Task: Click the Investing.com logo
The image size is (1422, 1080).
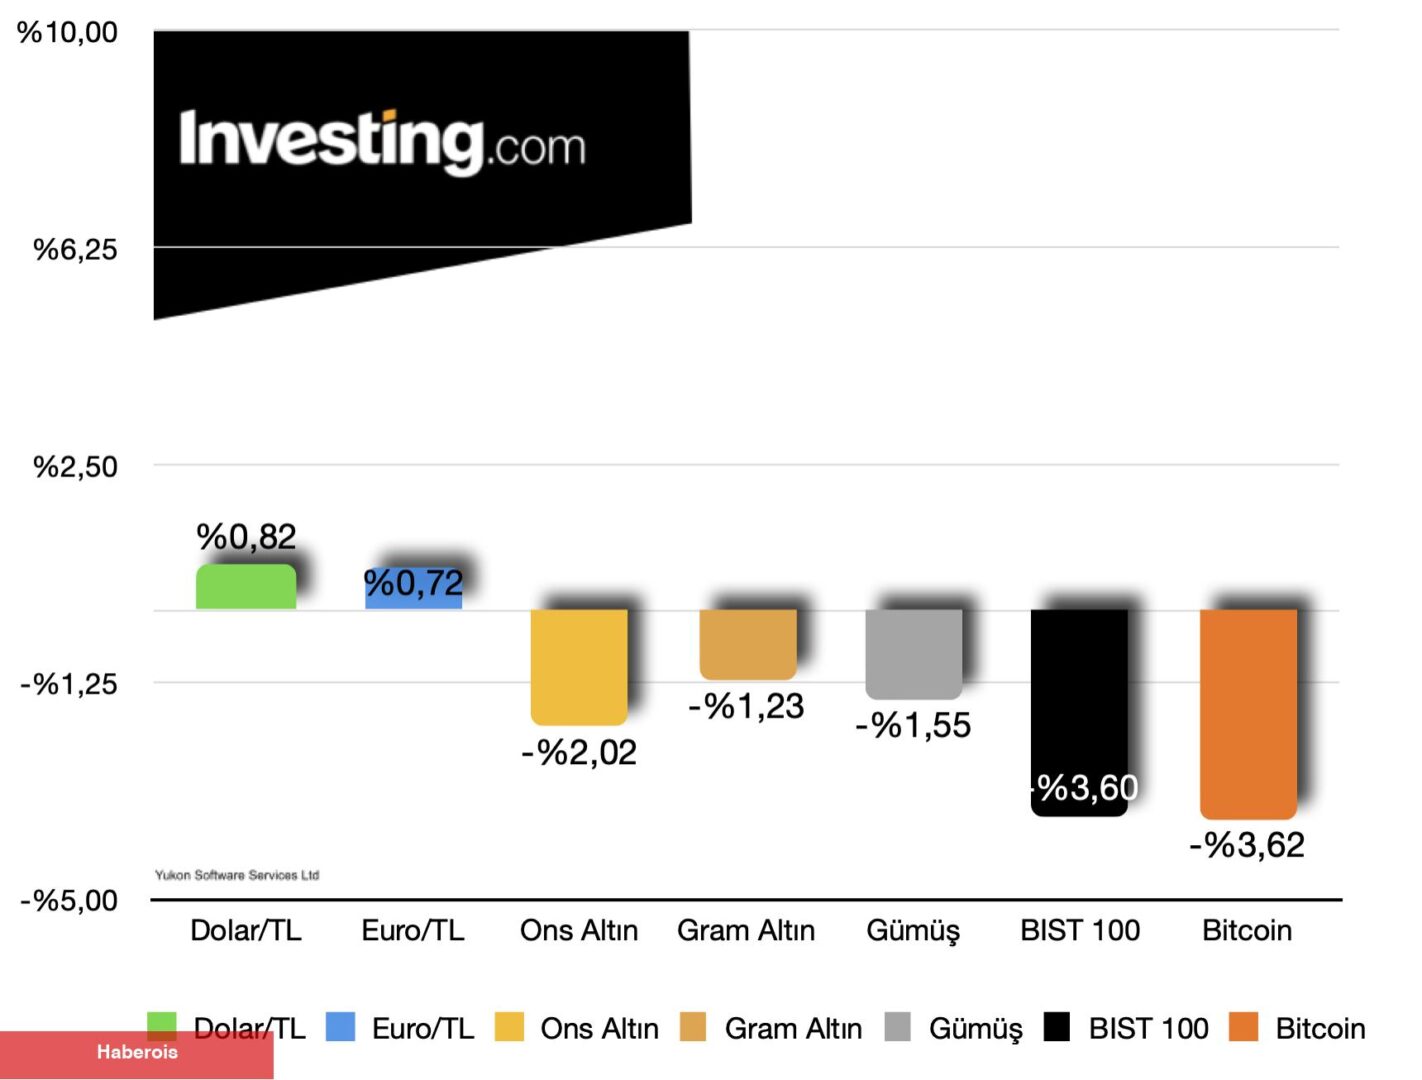Action: point(382,142)
